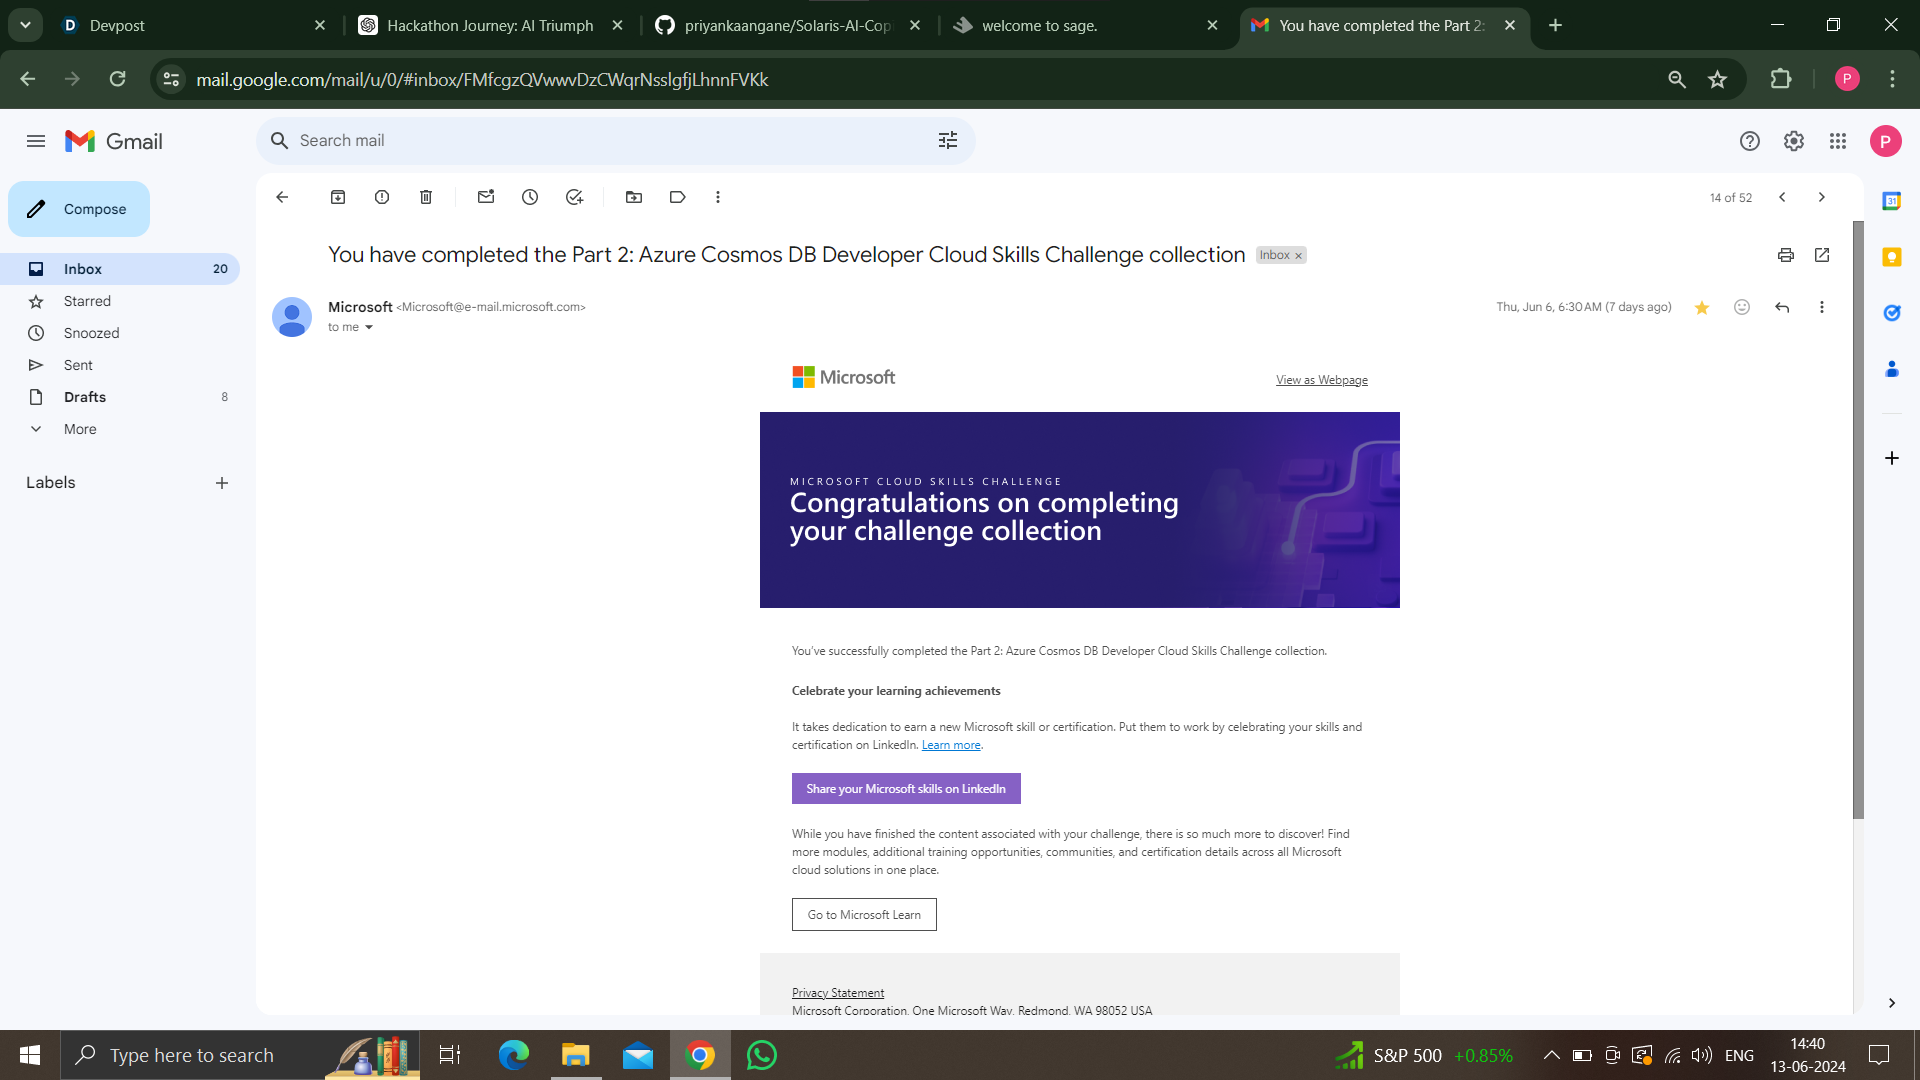Click the Report spam icon
This screenshot has height=1080, width=1920.
382,197
